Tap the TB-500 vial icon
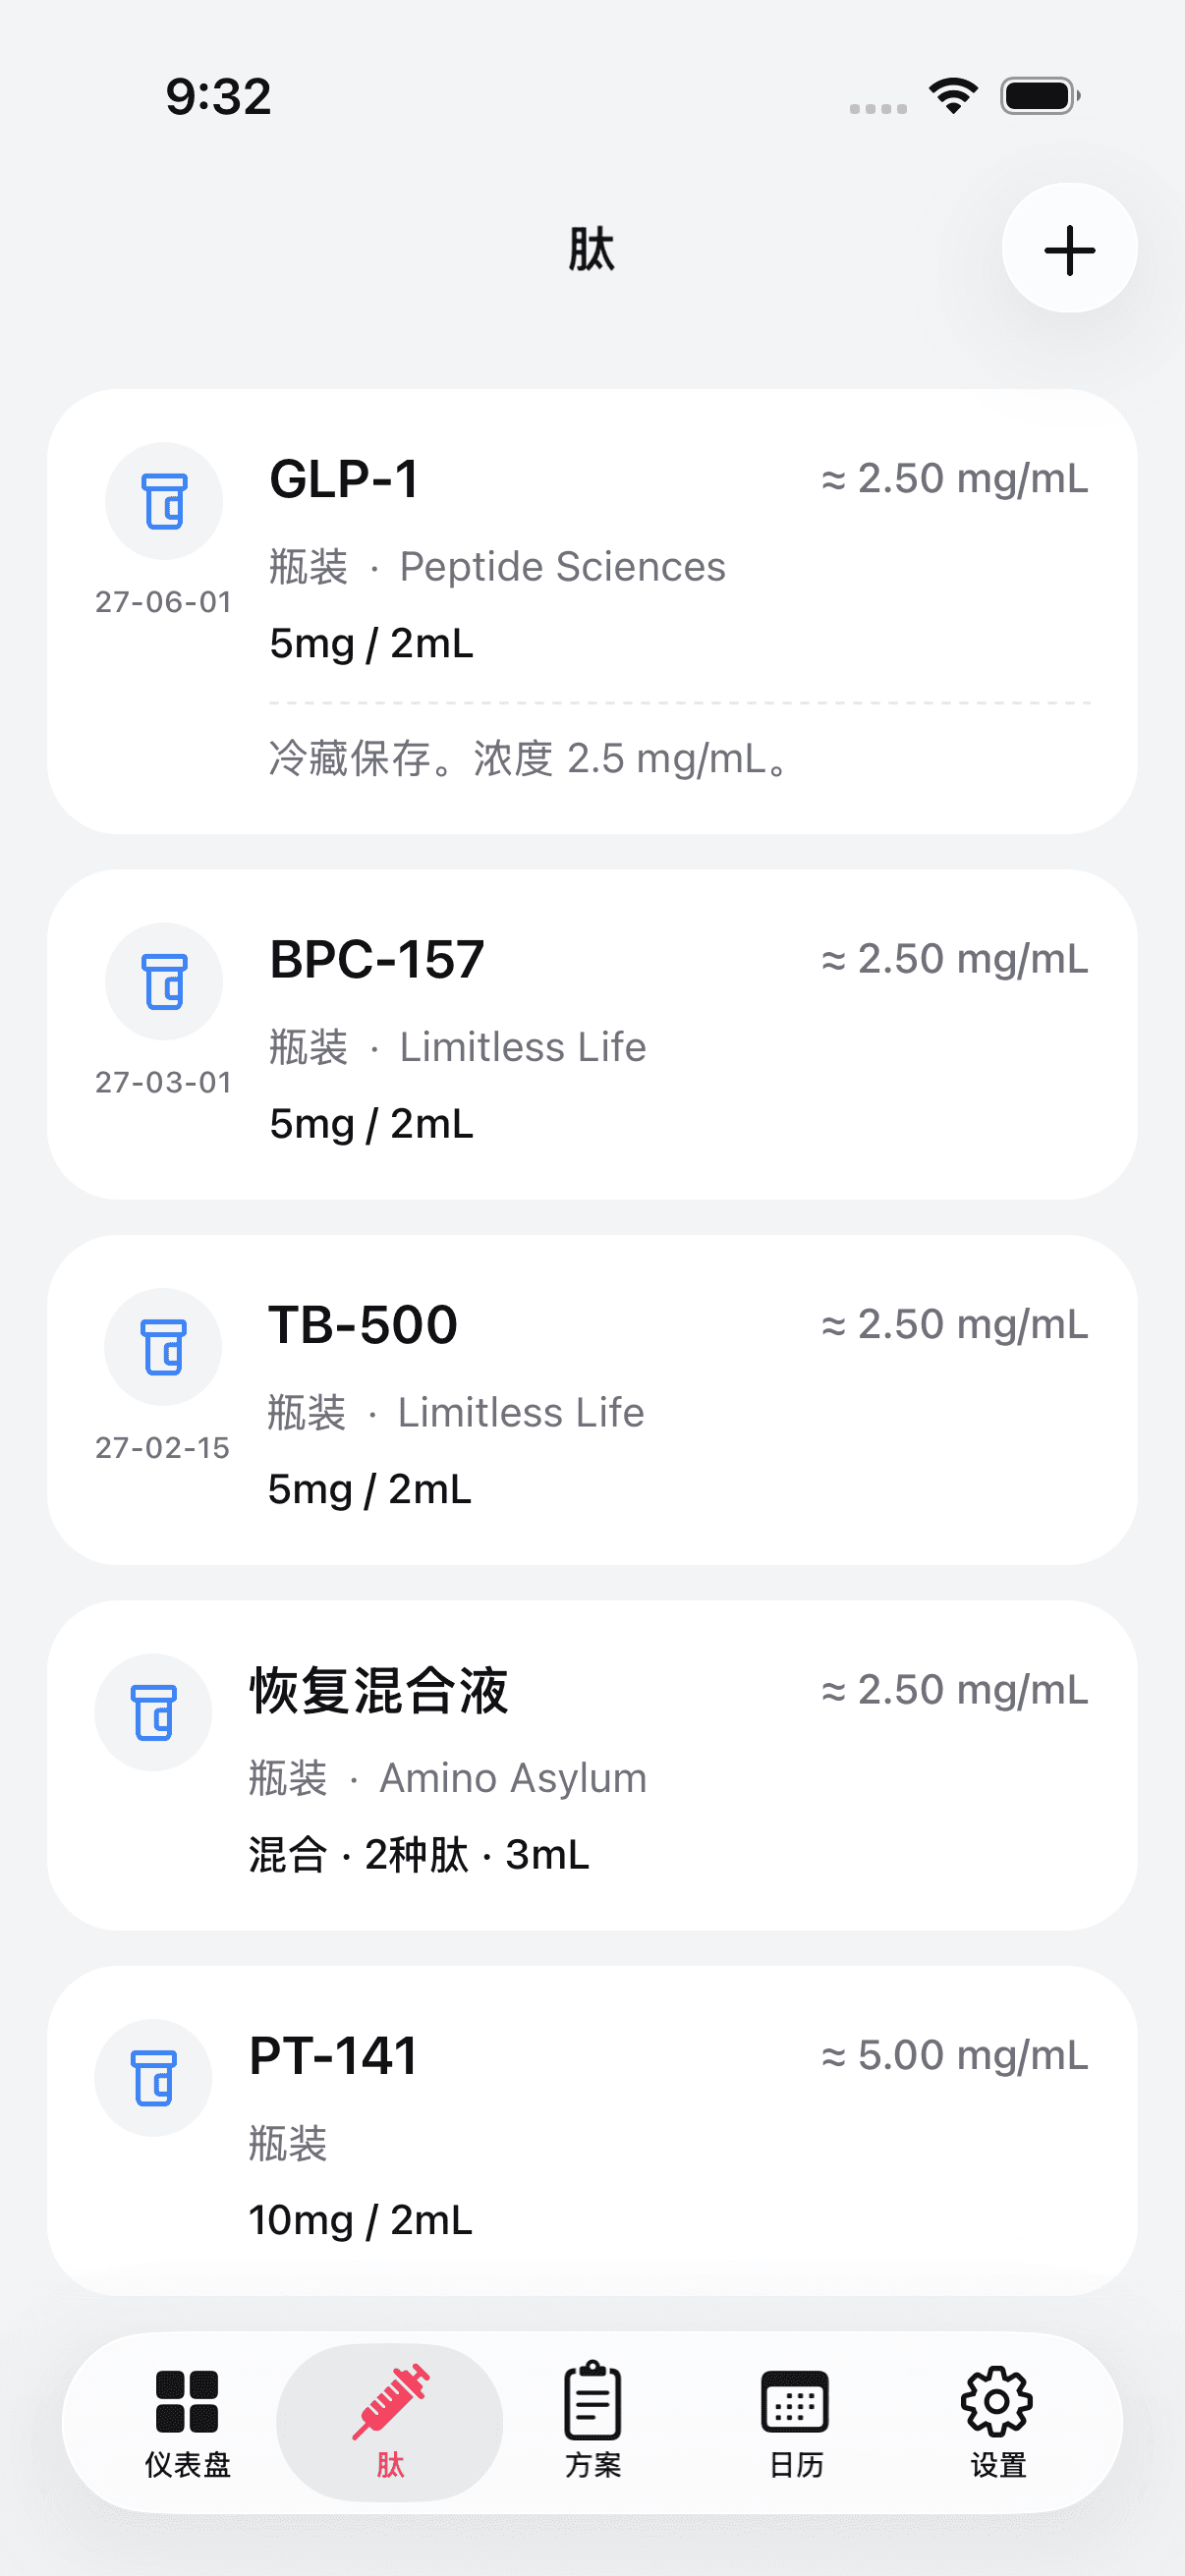The image size is (1185, 2576). tap(163, 1347)
